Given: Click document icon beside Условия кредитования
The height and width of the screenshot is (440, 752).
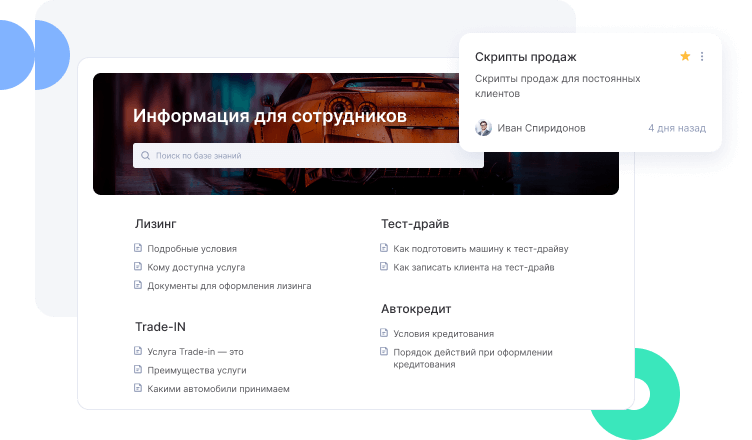Looking at the screenshot, I should point(384,333).
